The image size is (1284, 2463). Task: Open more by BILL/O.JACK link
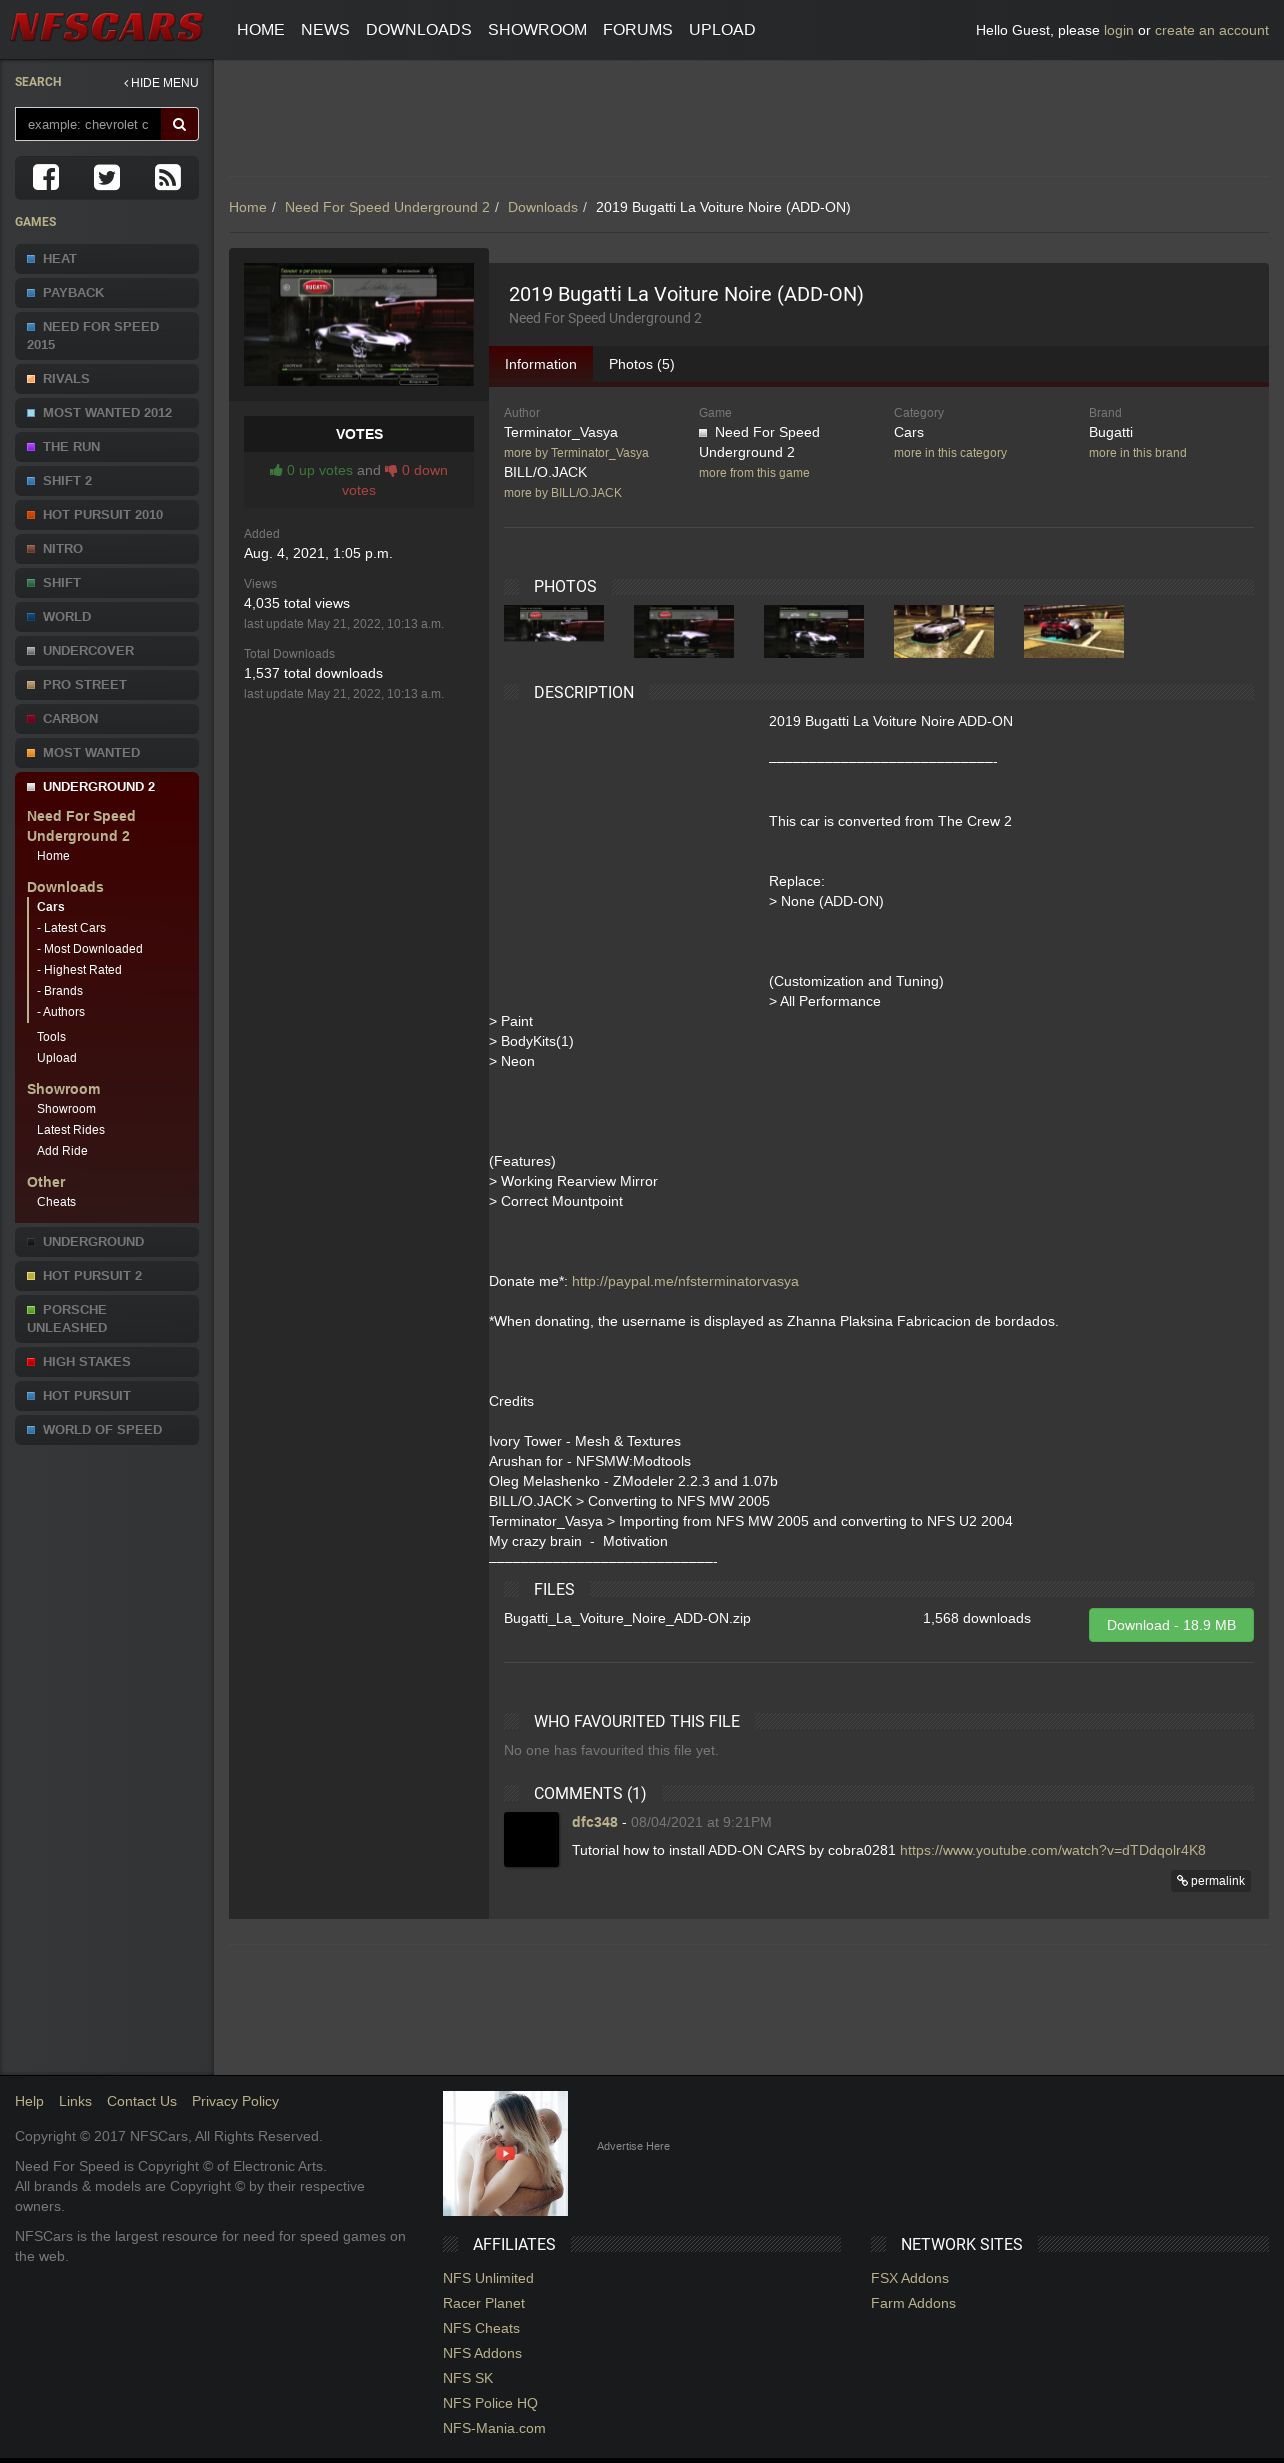point(563,493)
